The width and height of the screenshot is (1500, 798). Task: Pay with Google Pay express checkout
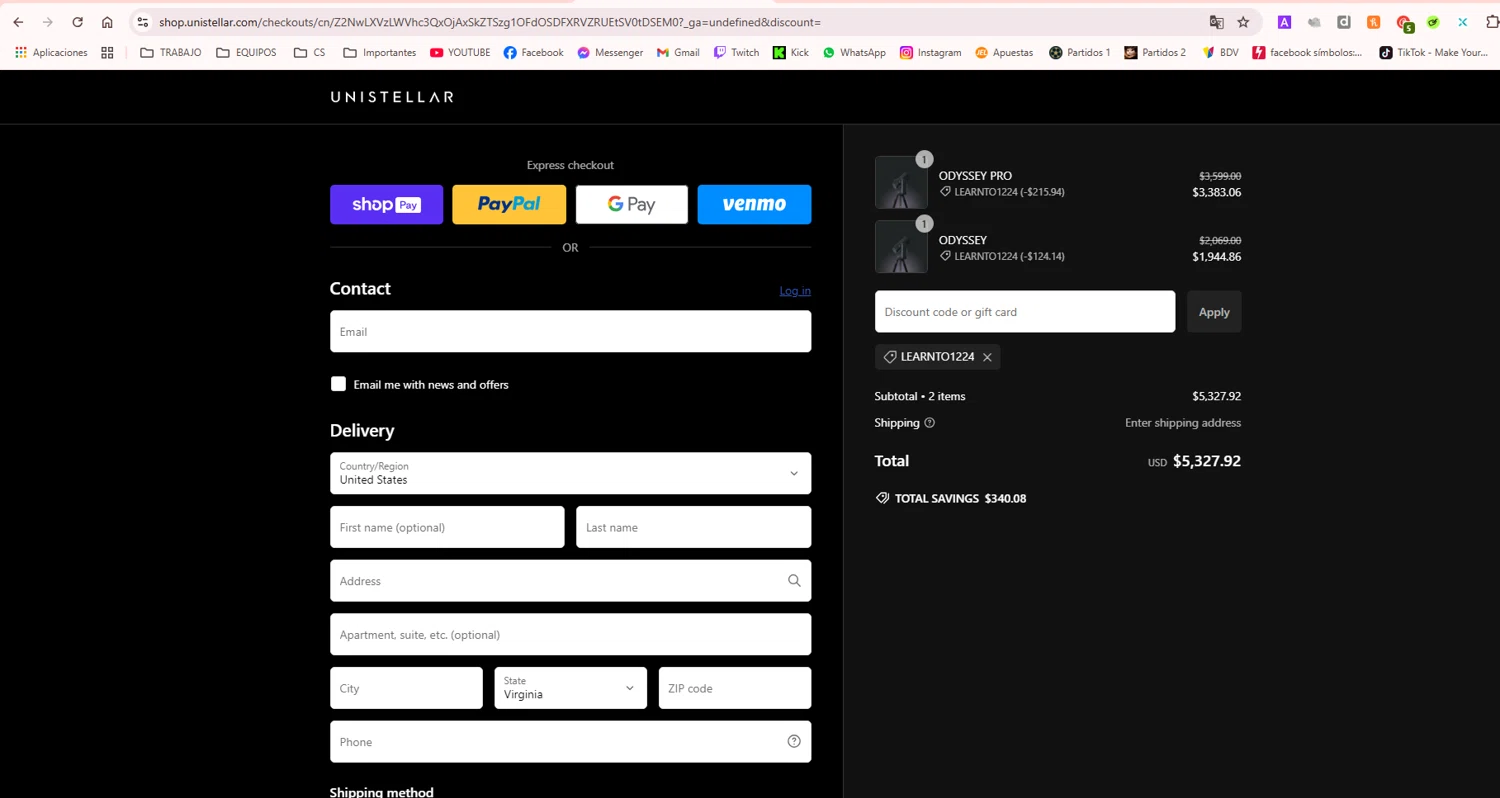click(x=631, y=204)
